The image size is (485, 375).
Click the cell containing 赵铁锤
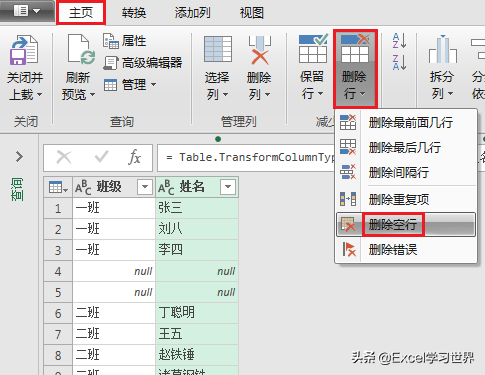[197, 355]
